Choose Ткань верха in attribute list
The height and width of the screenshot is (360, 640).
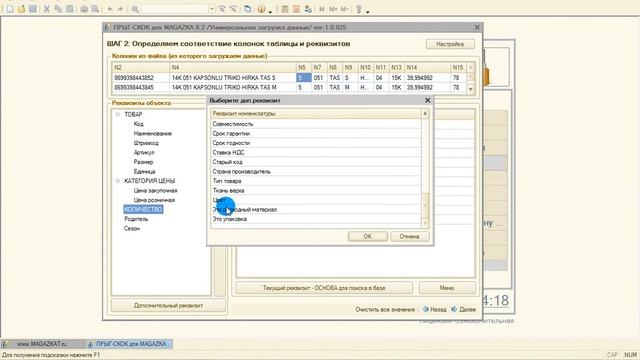(316, 191)
